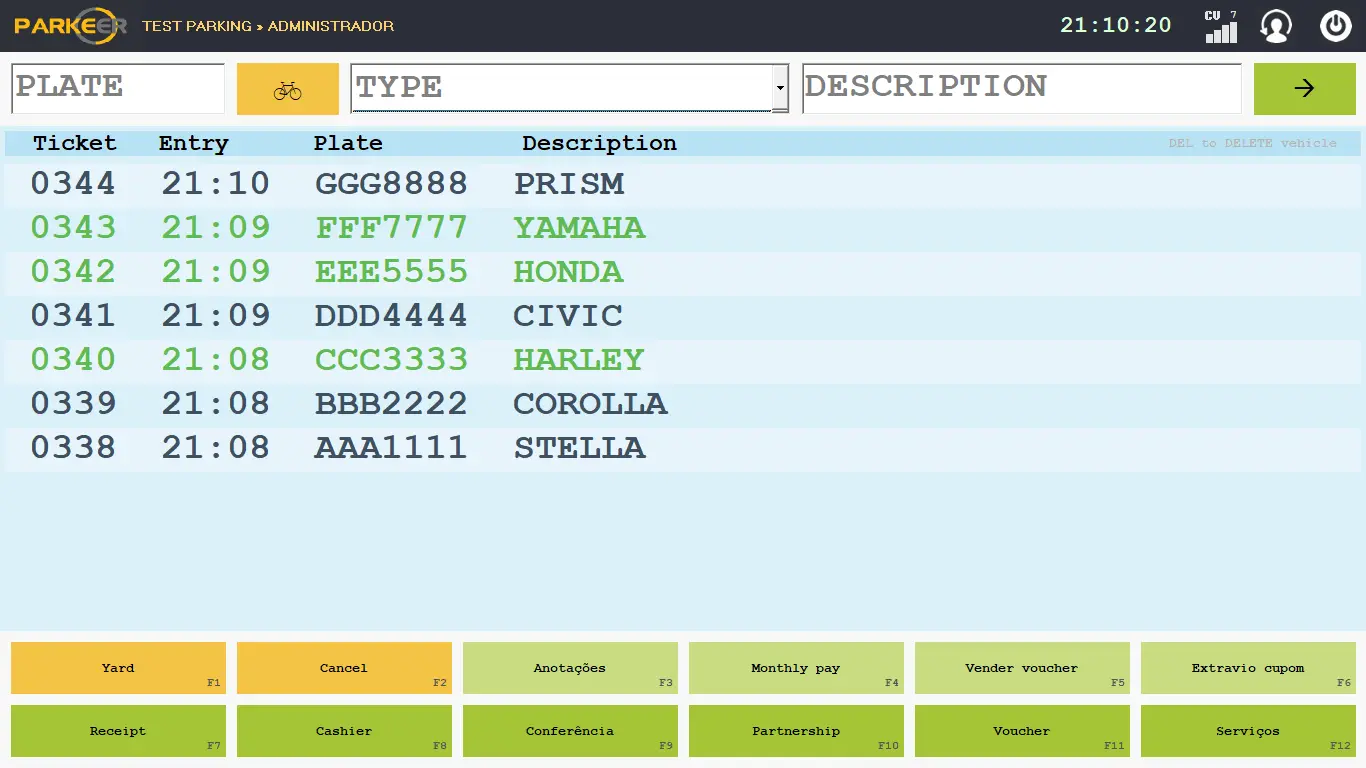
Task: Select ticket 0343 row
Action: [683, 228]
